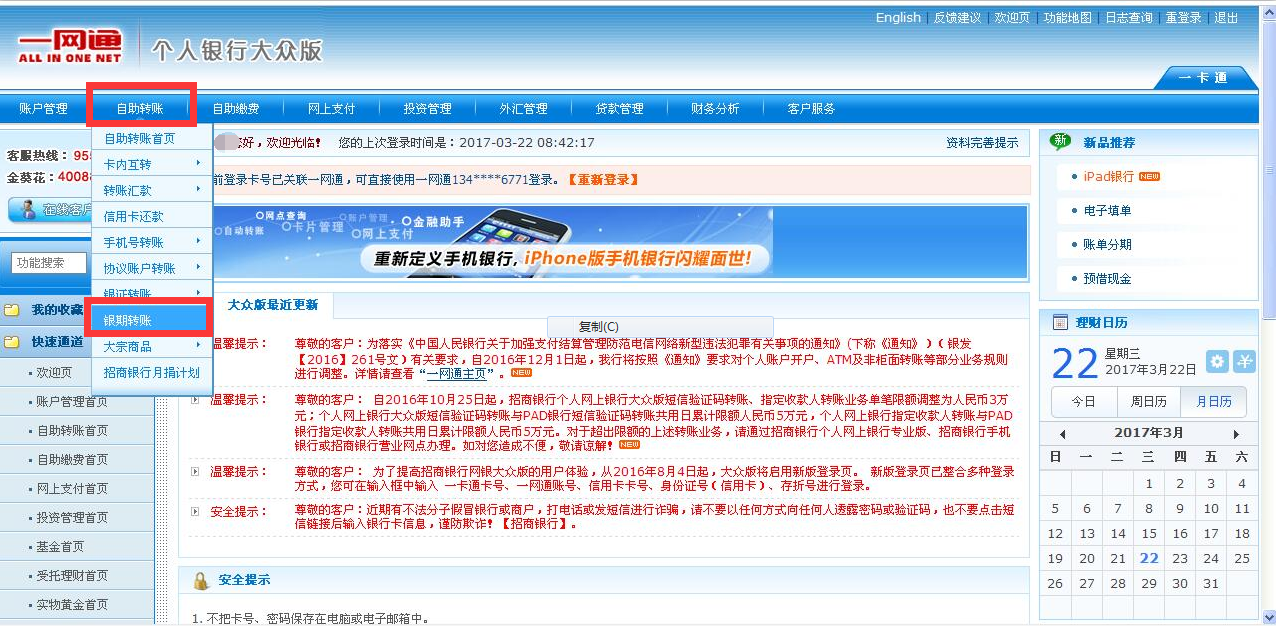1276x626 pixels.
Task: Switch calendar to 月日历 view
Action: 1214,401
